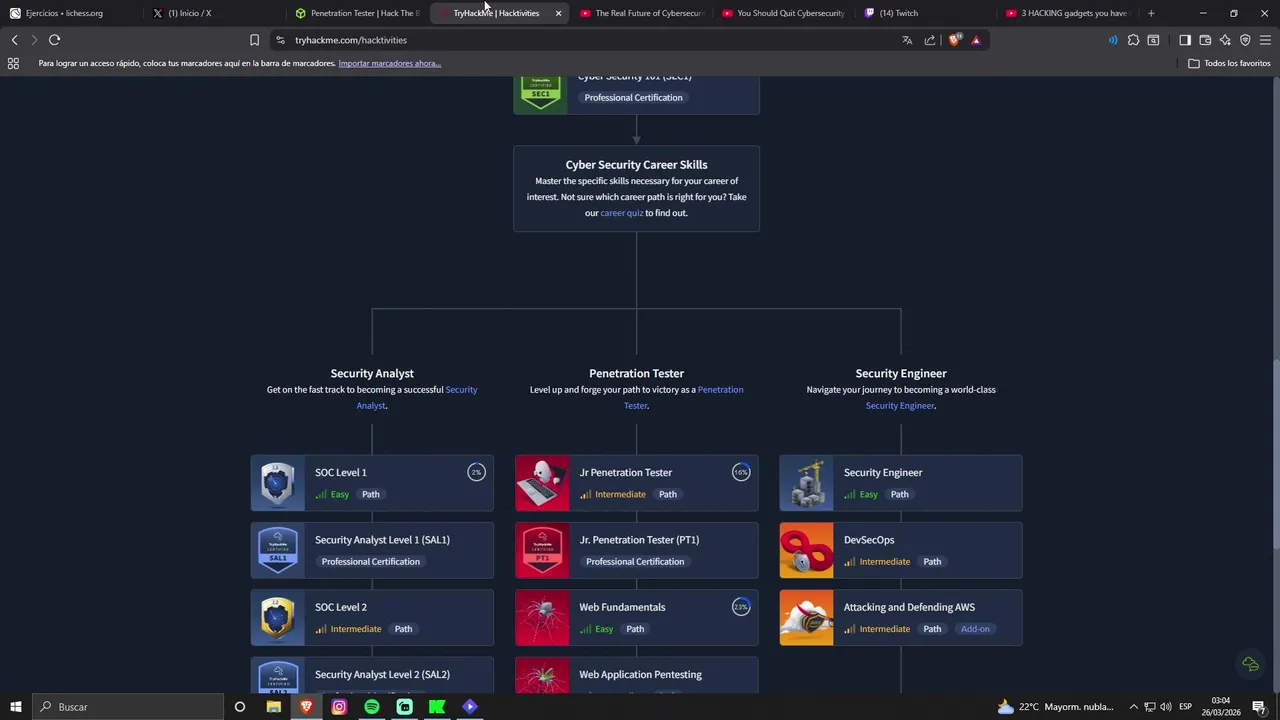Screen dimensions: 1280x720
Task: Click the Add-on tag on AWS card
Action: coord(975,629)
